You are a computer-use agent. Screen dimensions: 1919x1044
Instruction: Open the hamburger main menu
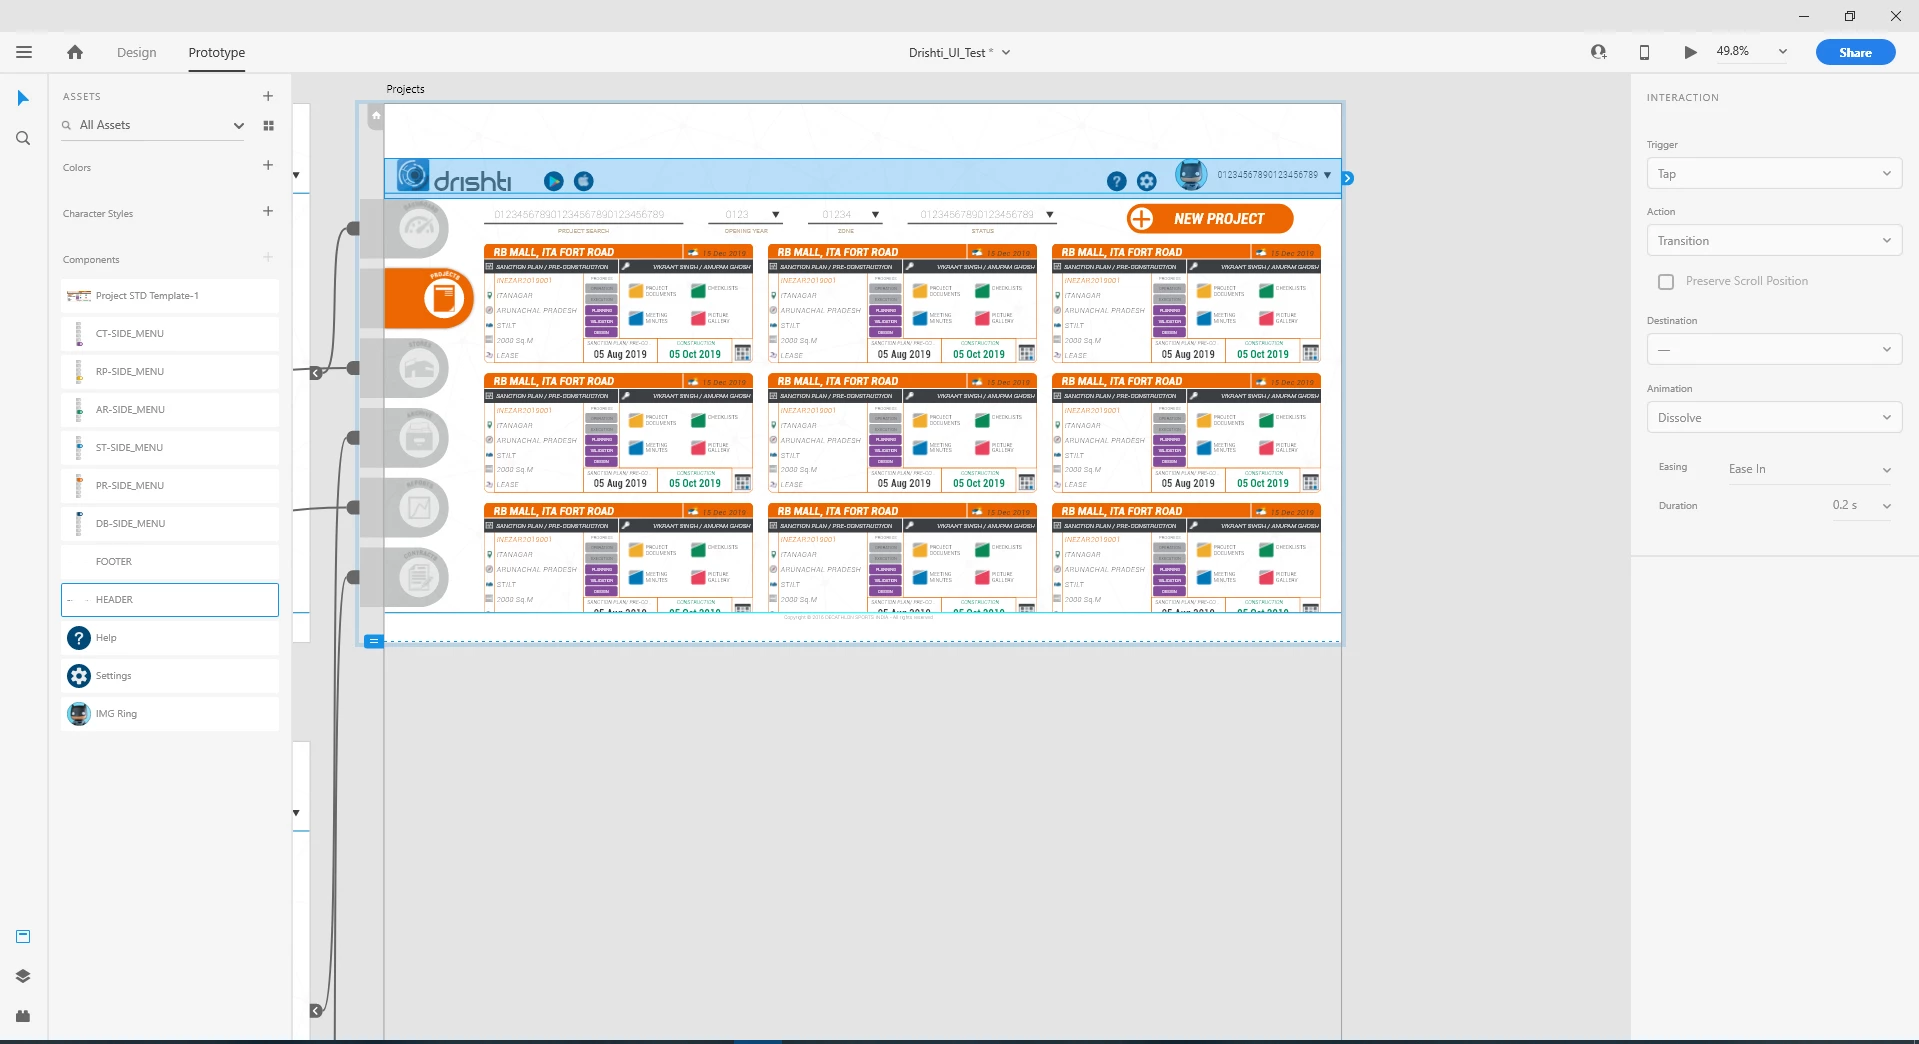pyautogui.click(x=24, y=52)
